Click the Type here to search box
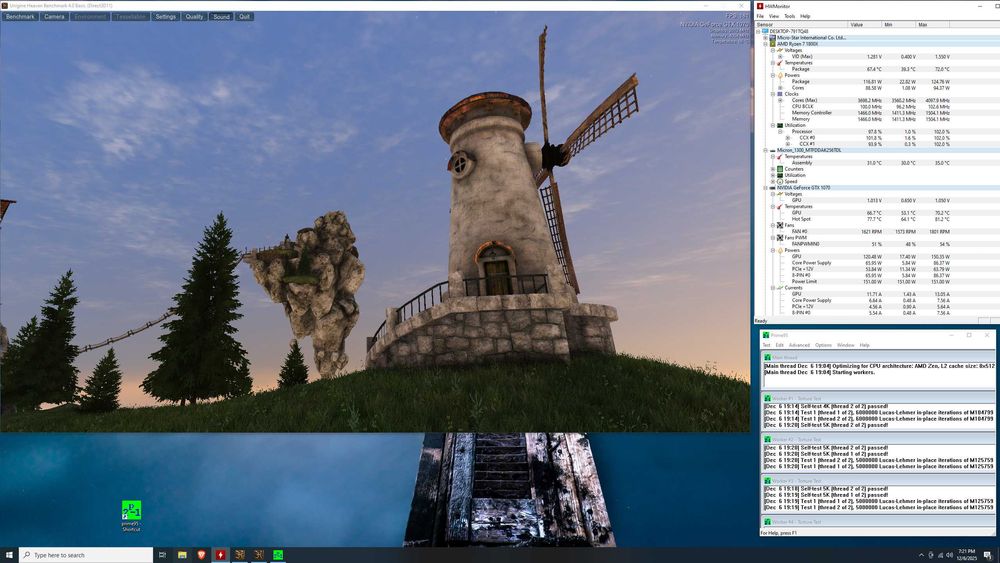1000x563 pixels. tap(86, 555)
